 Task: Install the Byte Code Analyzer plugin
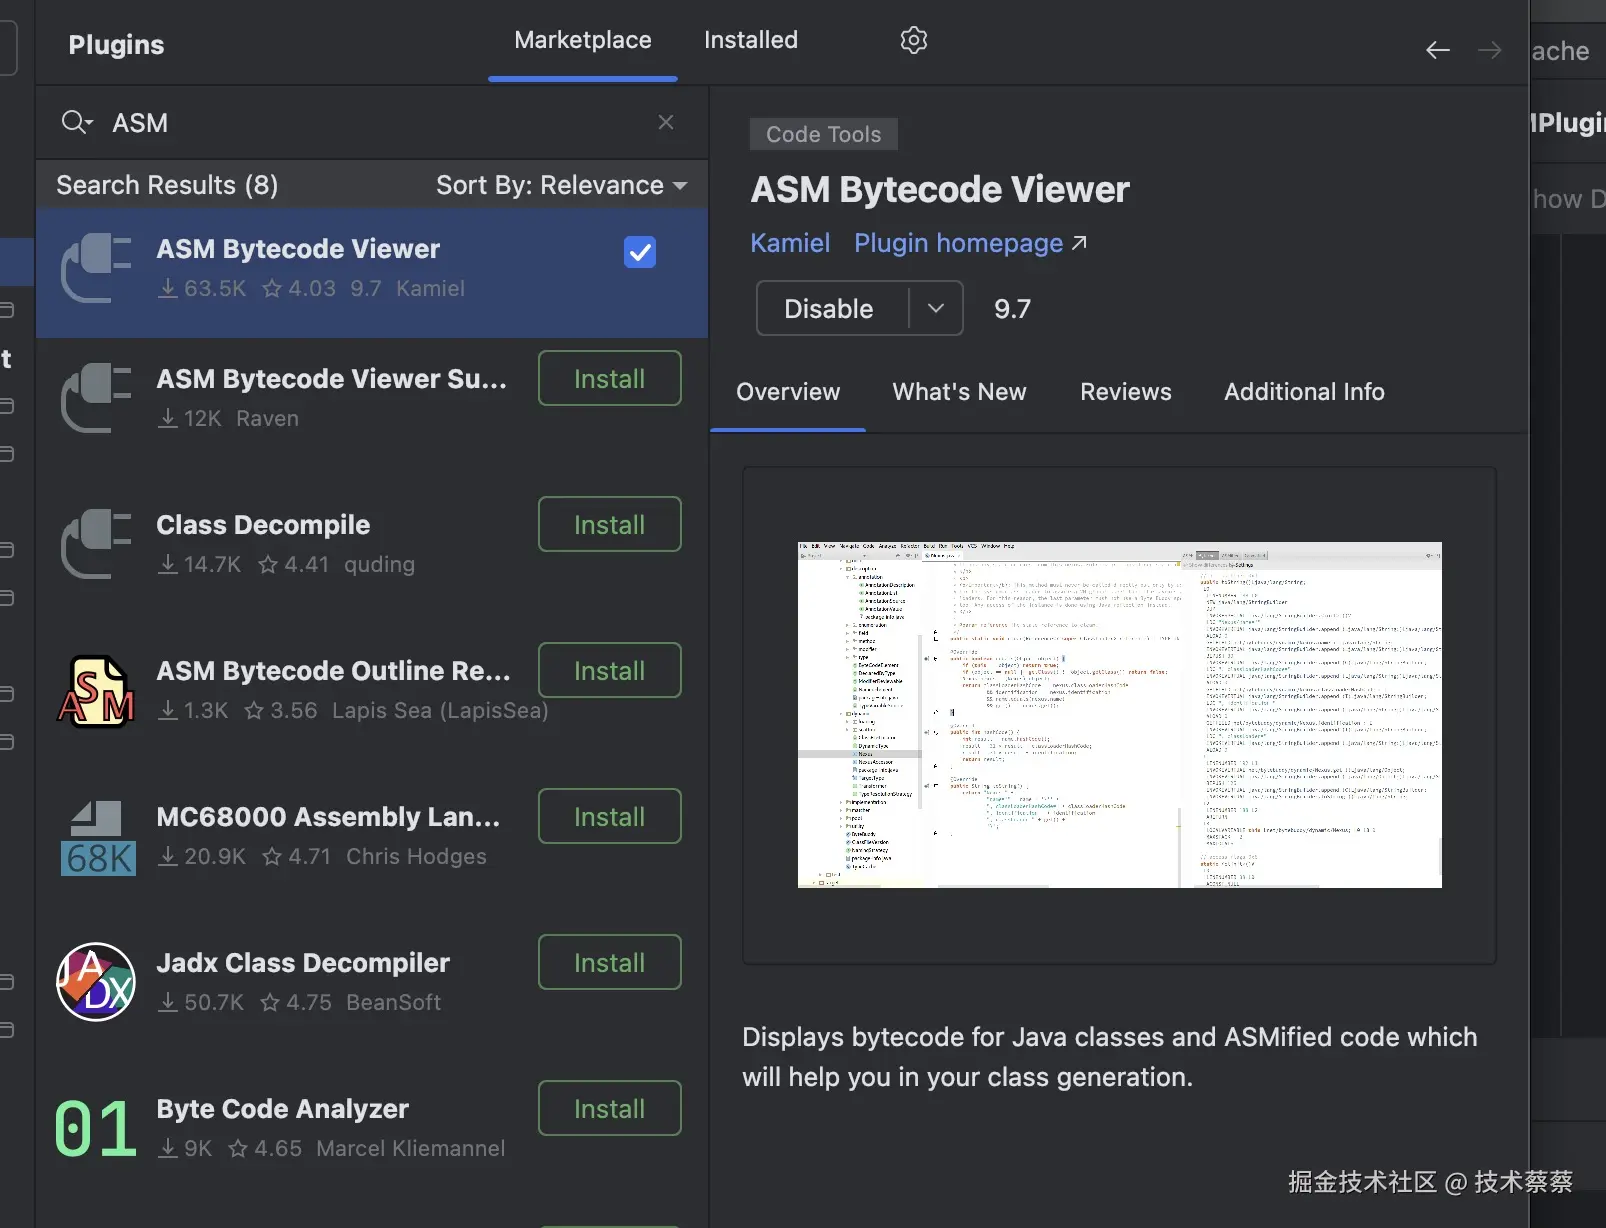pyautogui.click(x=610, y=1108)
